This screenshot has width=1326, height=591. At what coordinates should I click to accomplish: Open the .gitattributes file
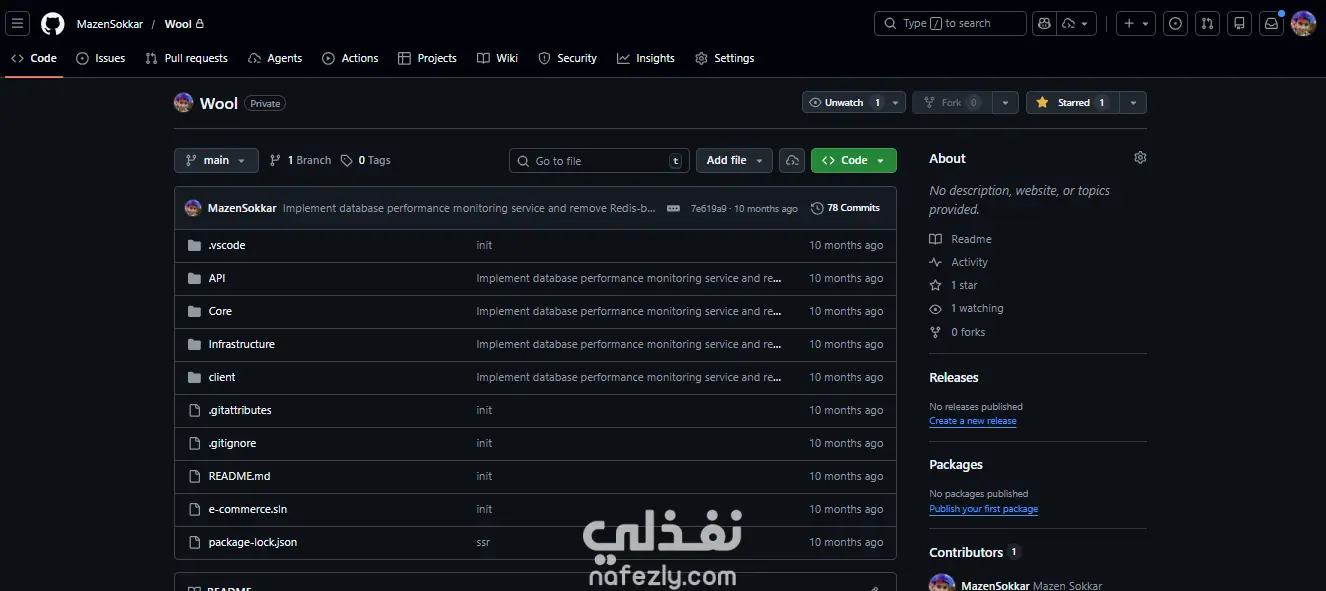click(240, 410)
